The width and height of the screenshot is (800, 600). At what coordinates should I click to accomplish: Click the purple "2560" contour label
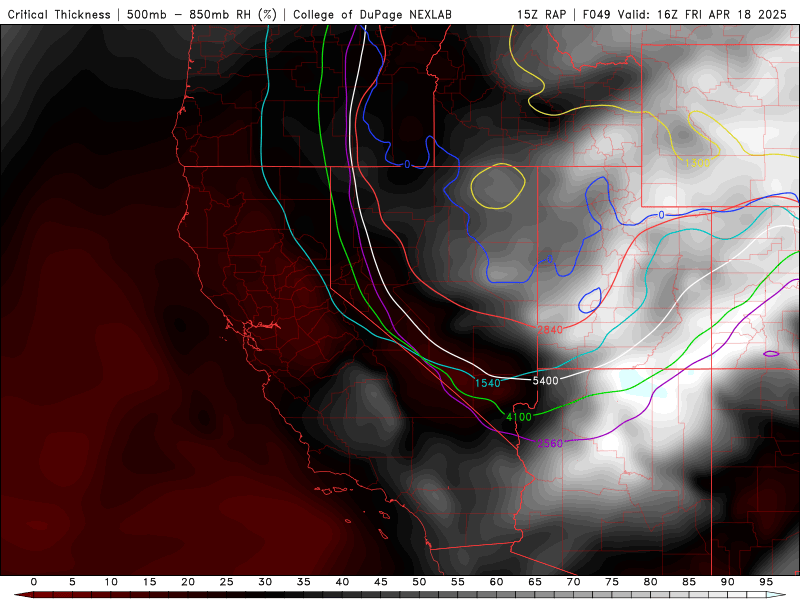[550, 443]
